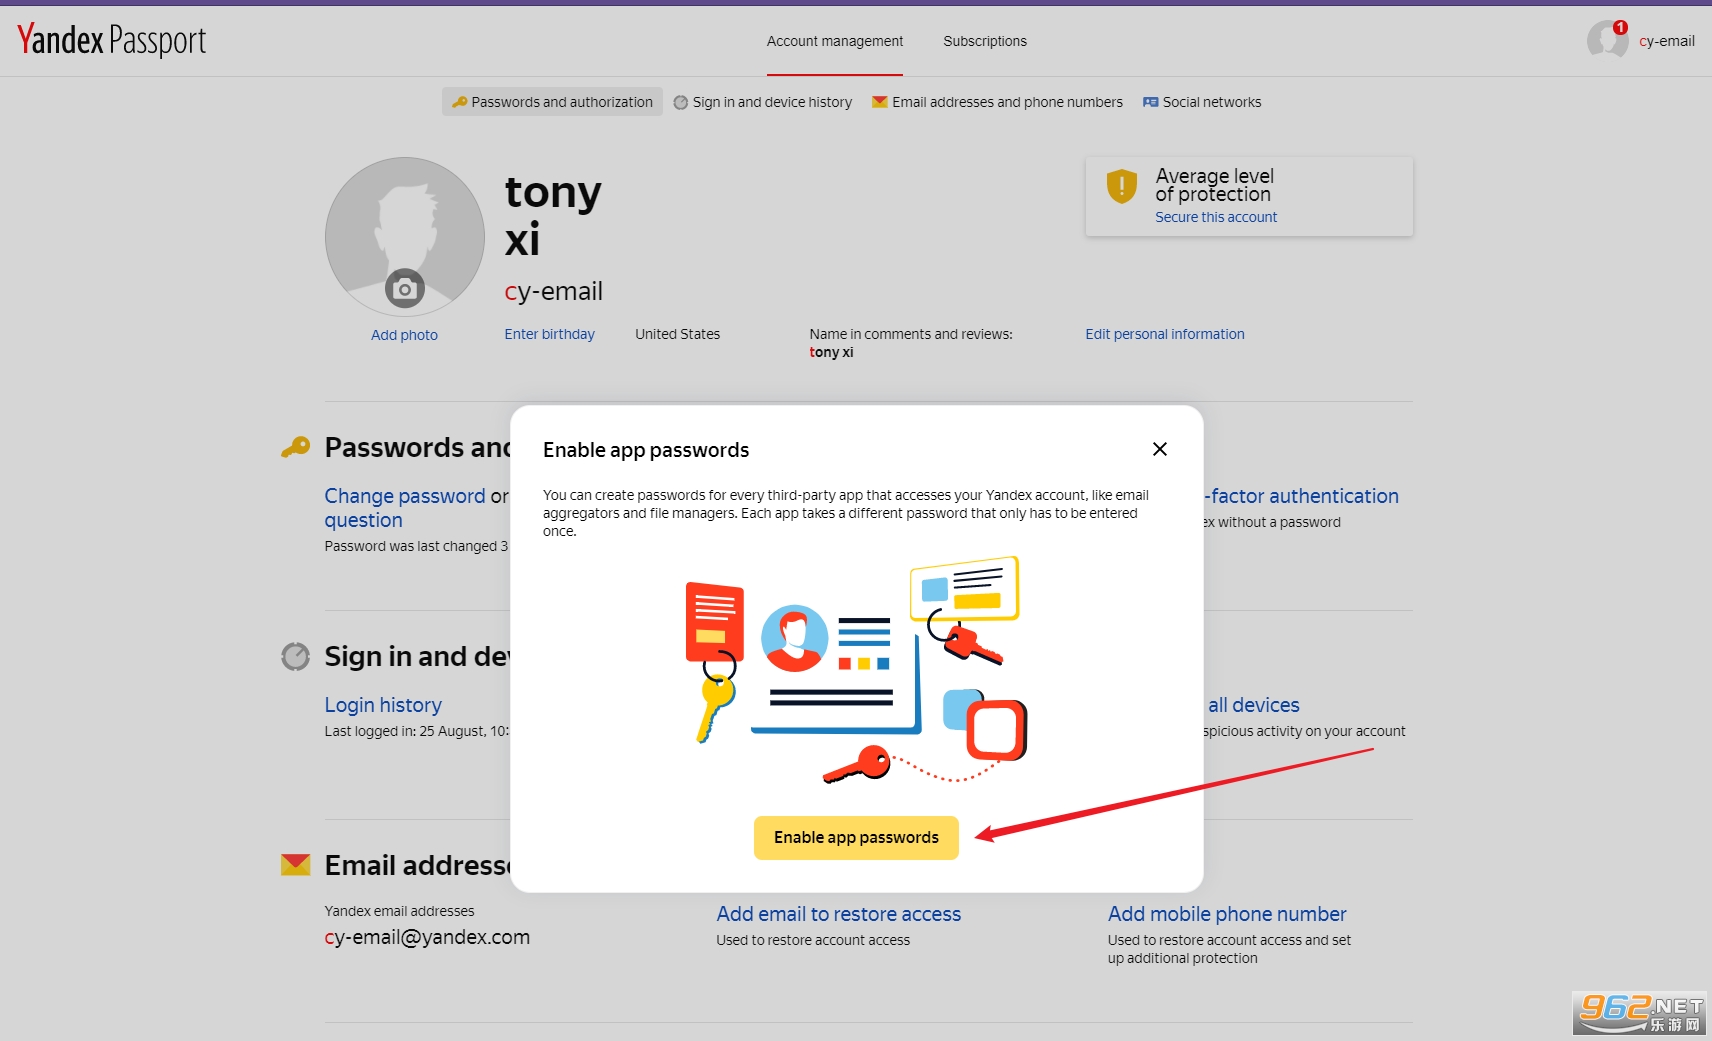Select Passwords and authorization section tab

552,102
